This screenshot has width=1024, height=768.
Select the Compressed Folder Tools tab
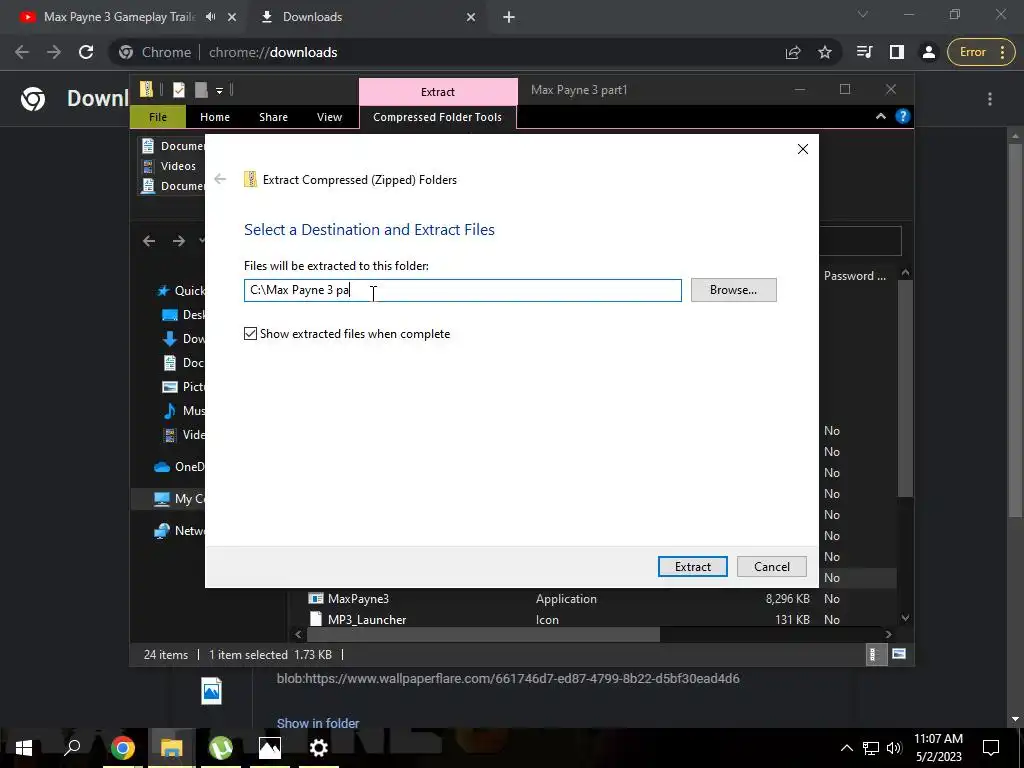click(x=438, y=117)
